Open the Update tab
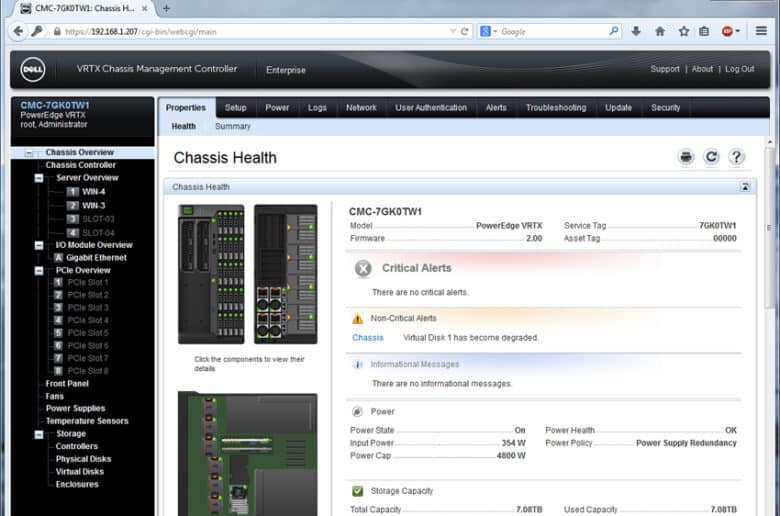 tap(618, 107)
